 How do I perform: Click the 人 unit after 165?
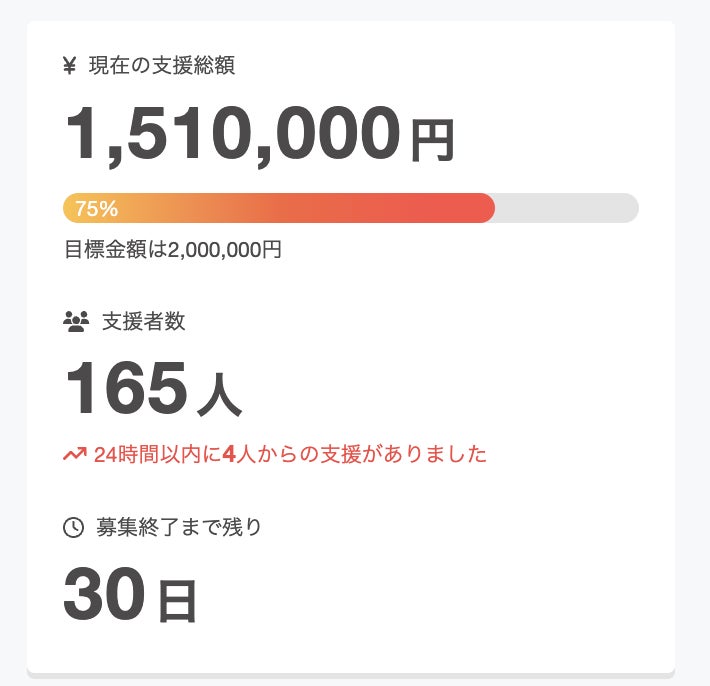pyautogui.click(x=219, y=395)
